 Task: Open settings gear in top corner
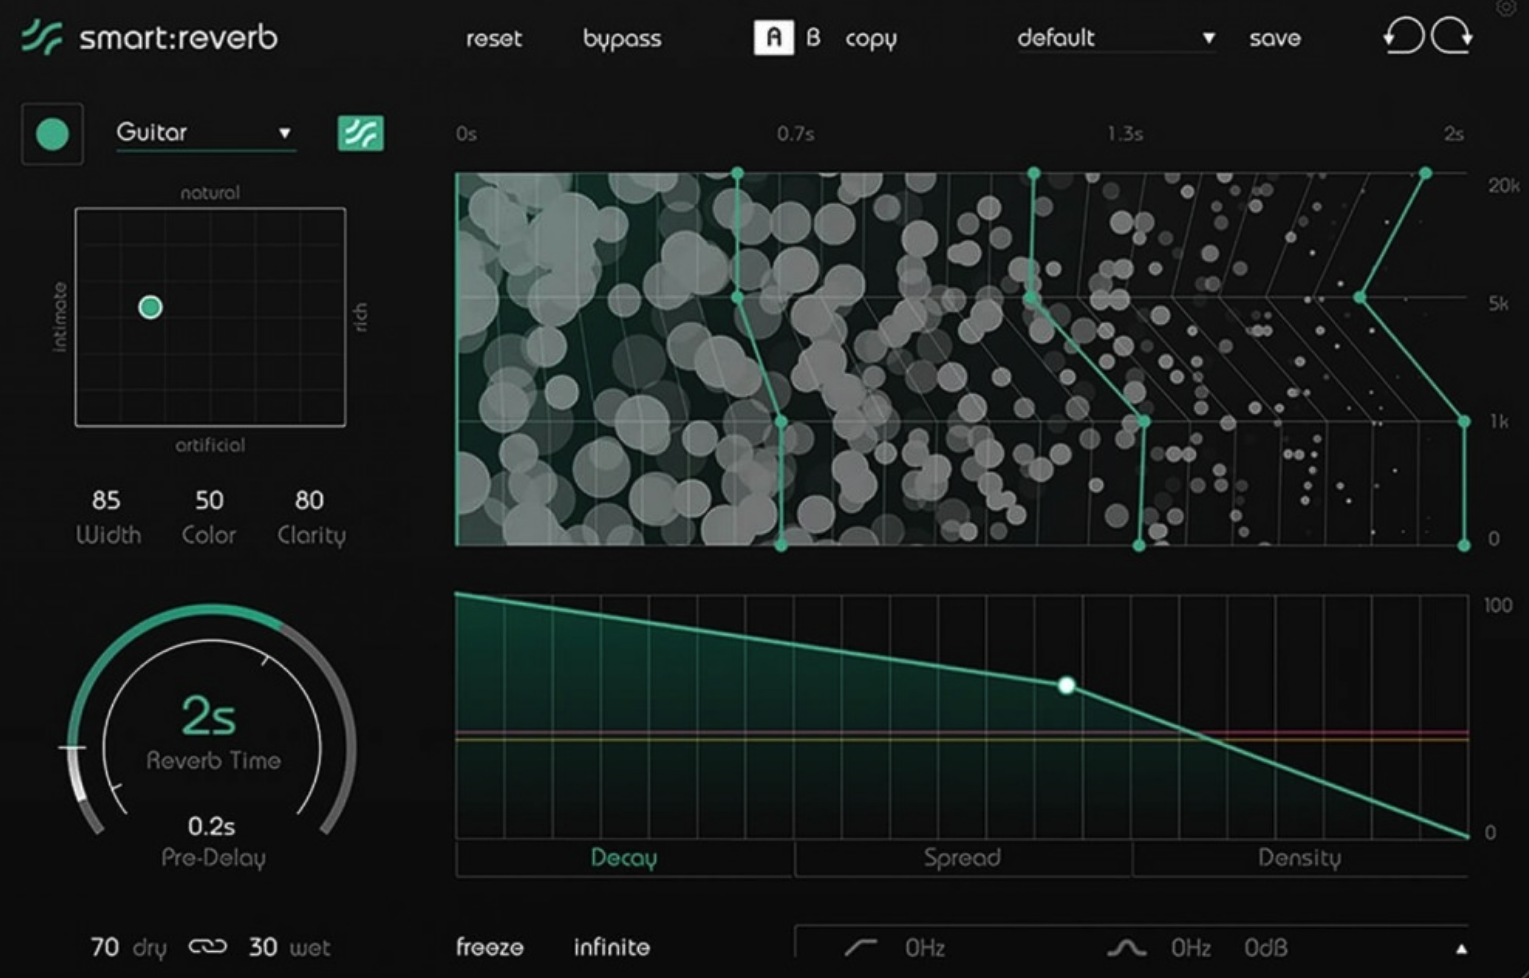coord(1506,8)
